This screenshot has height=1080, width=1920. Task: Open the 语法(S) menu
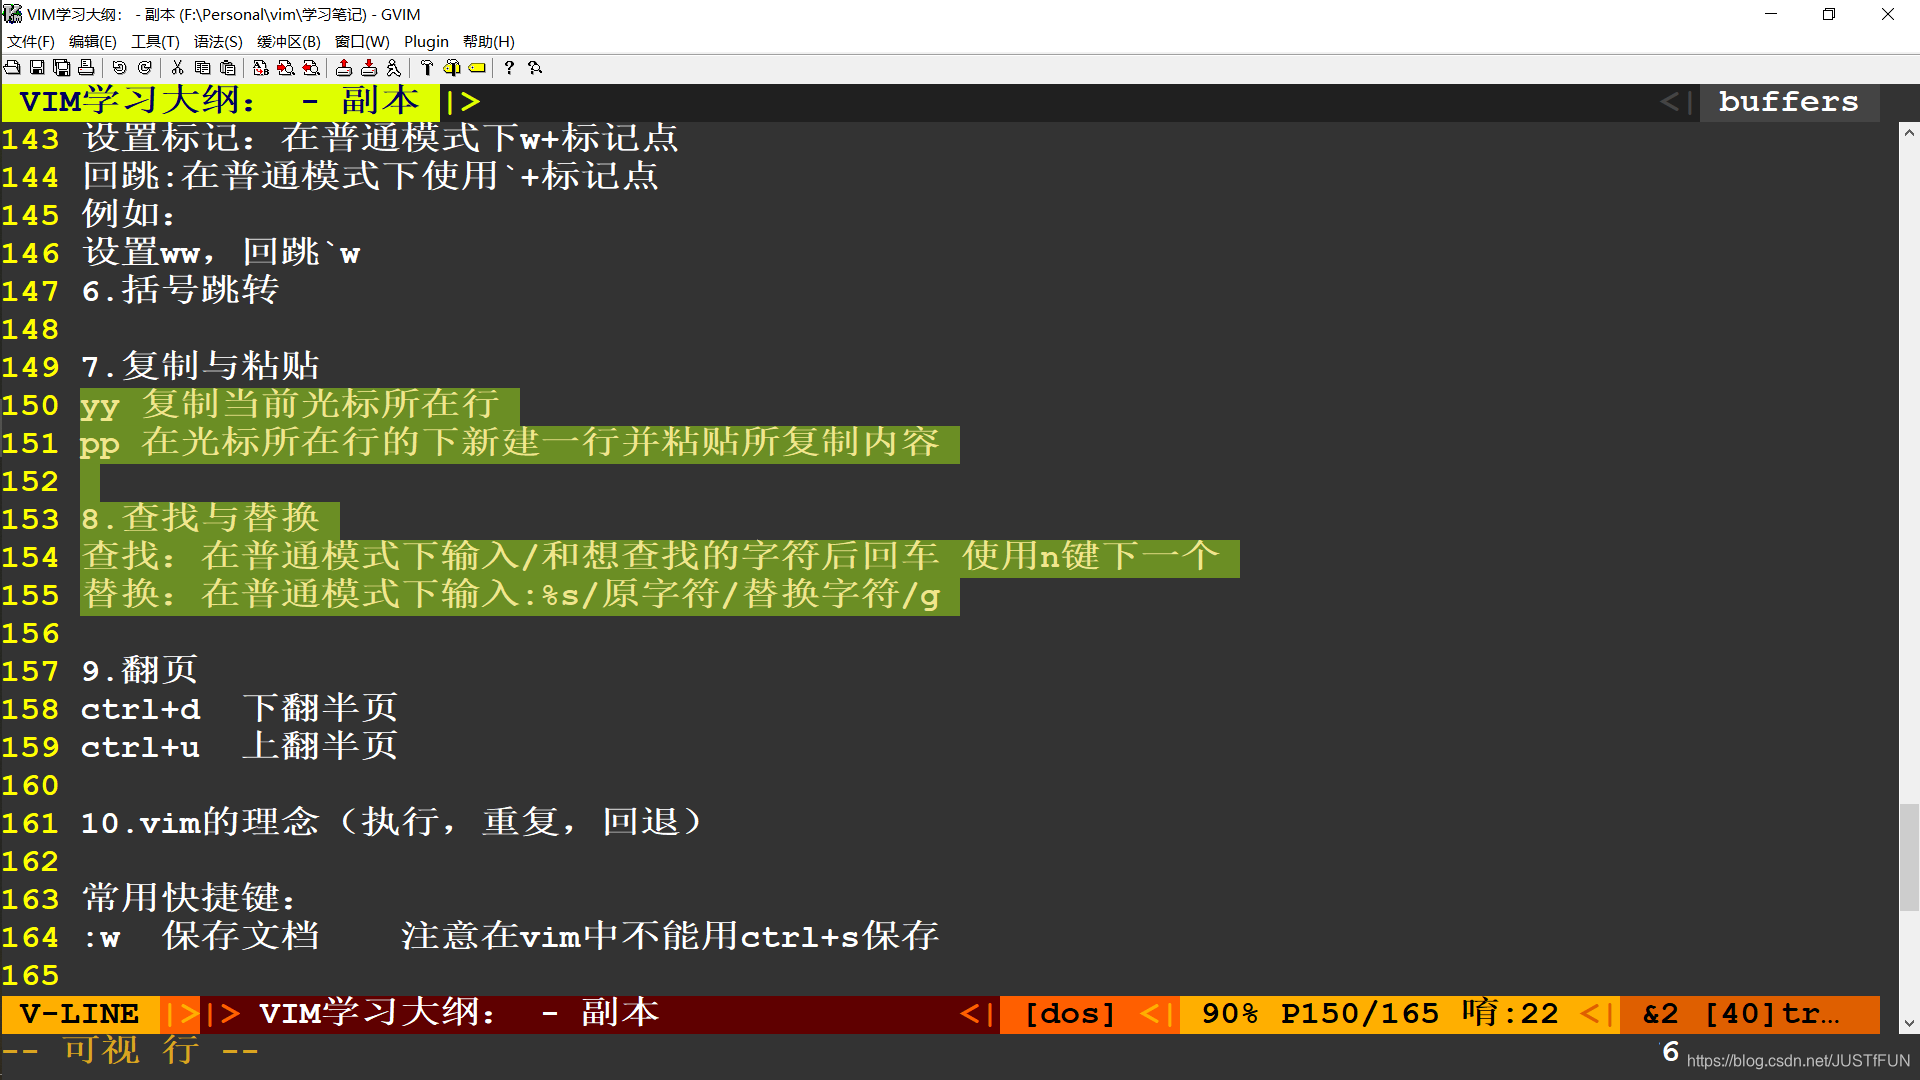click(x=218, y=42)
